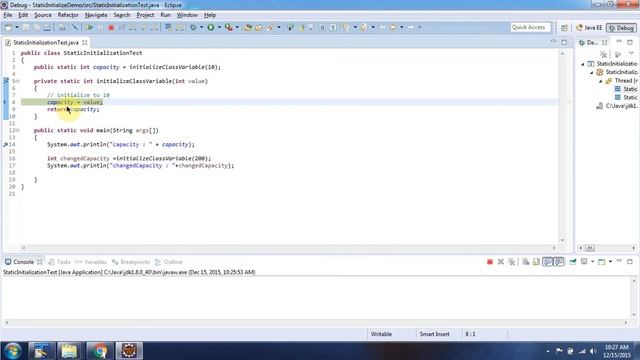Screen dimensions: 640x360
Task: Terminate the process from the Console toolbar
Action: (x=490, y=262)
